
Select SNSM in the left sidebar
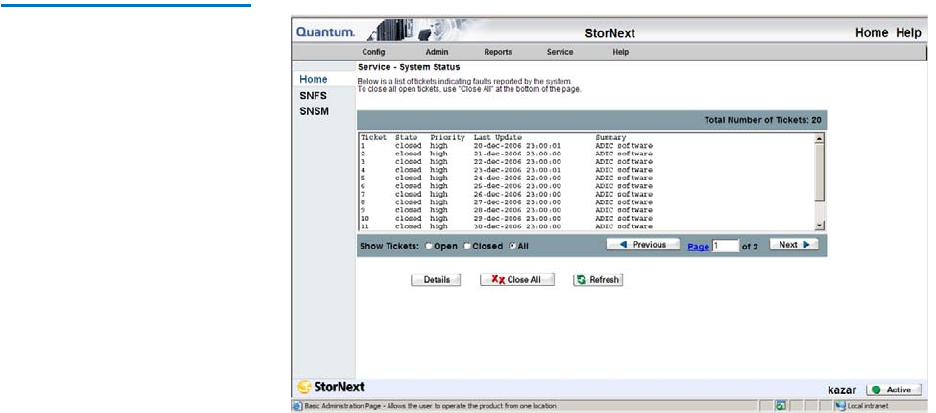coord(314,112)
